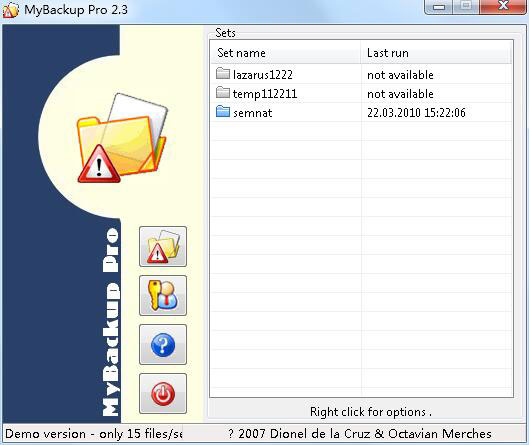The image size is (529, 445).
Task: Close the MyBackup Pro window
Action: (x=503, y=7)
